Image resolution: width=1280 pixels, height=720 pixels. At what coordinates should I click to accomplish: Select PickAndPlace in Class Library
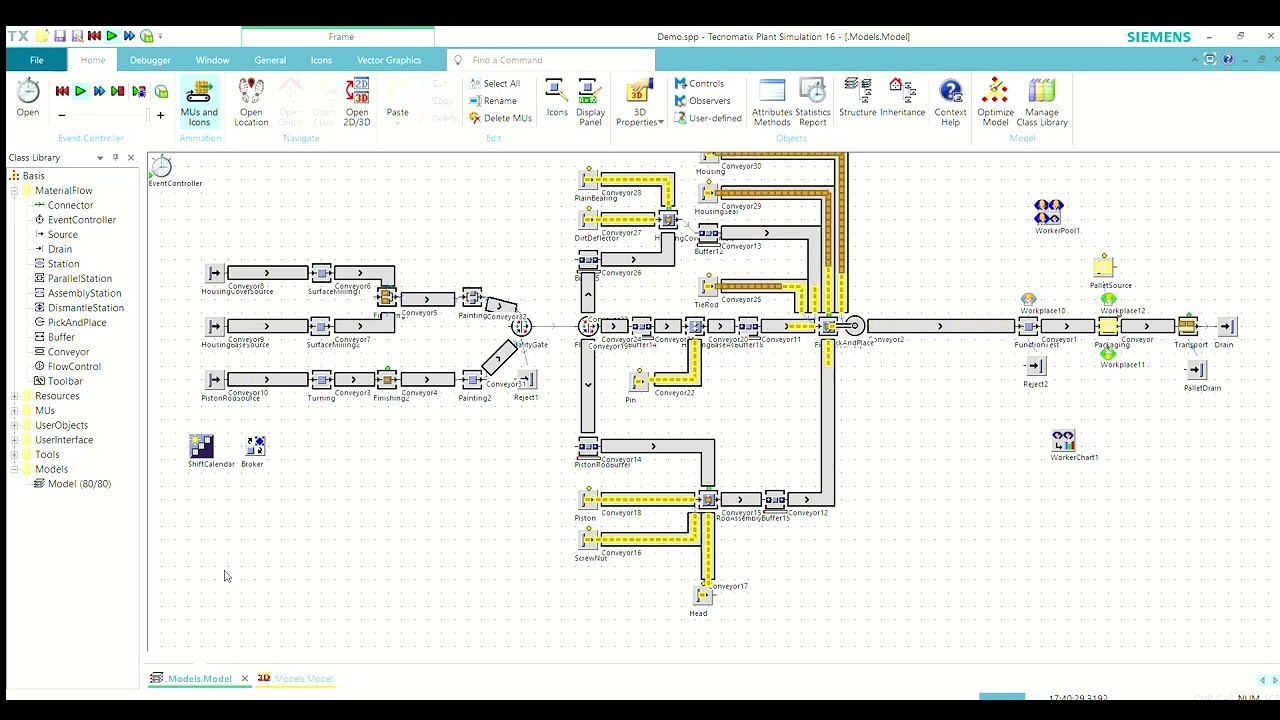point(77,322)
